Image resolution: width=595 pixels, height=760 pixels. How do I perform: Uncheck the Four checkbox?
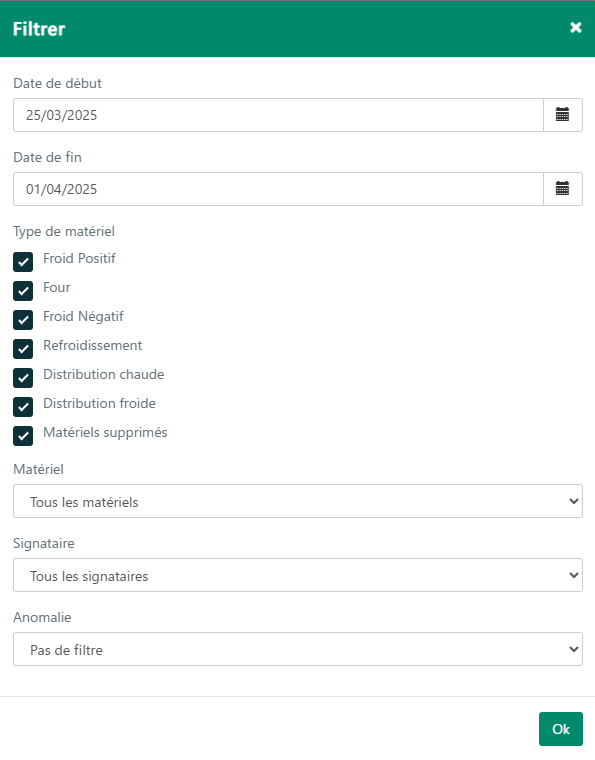pyautogui.click(x=23, y=291)
